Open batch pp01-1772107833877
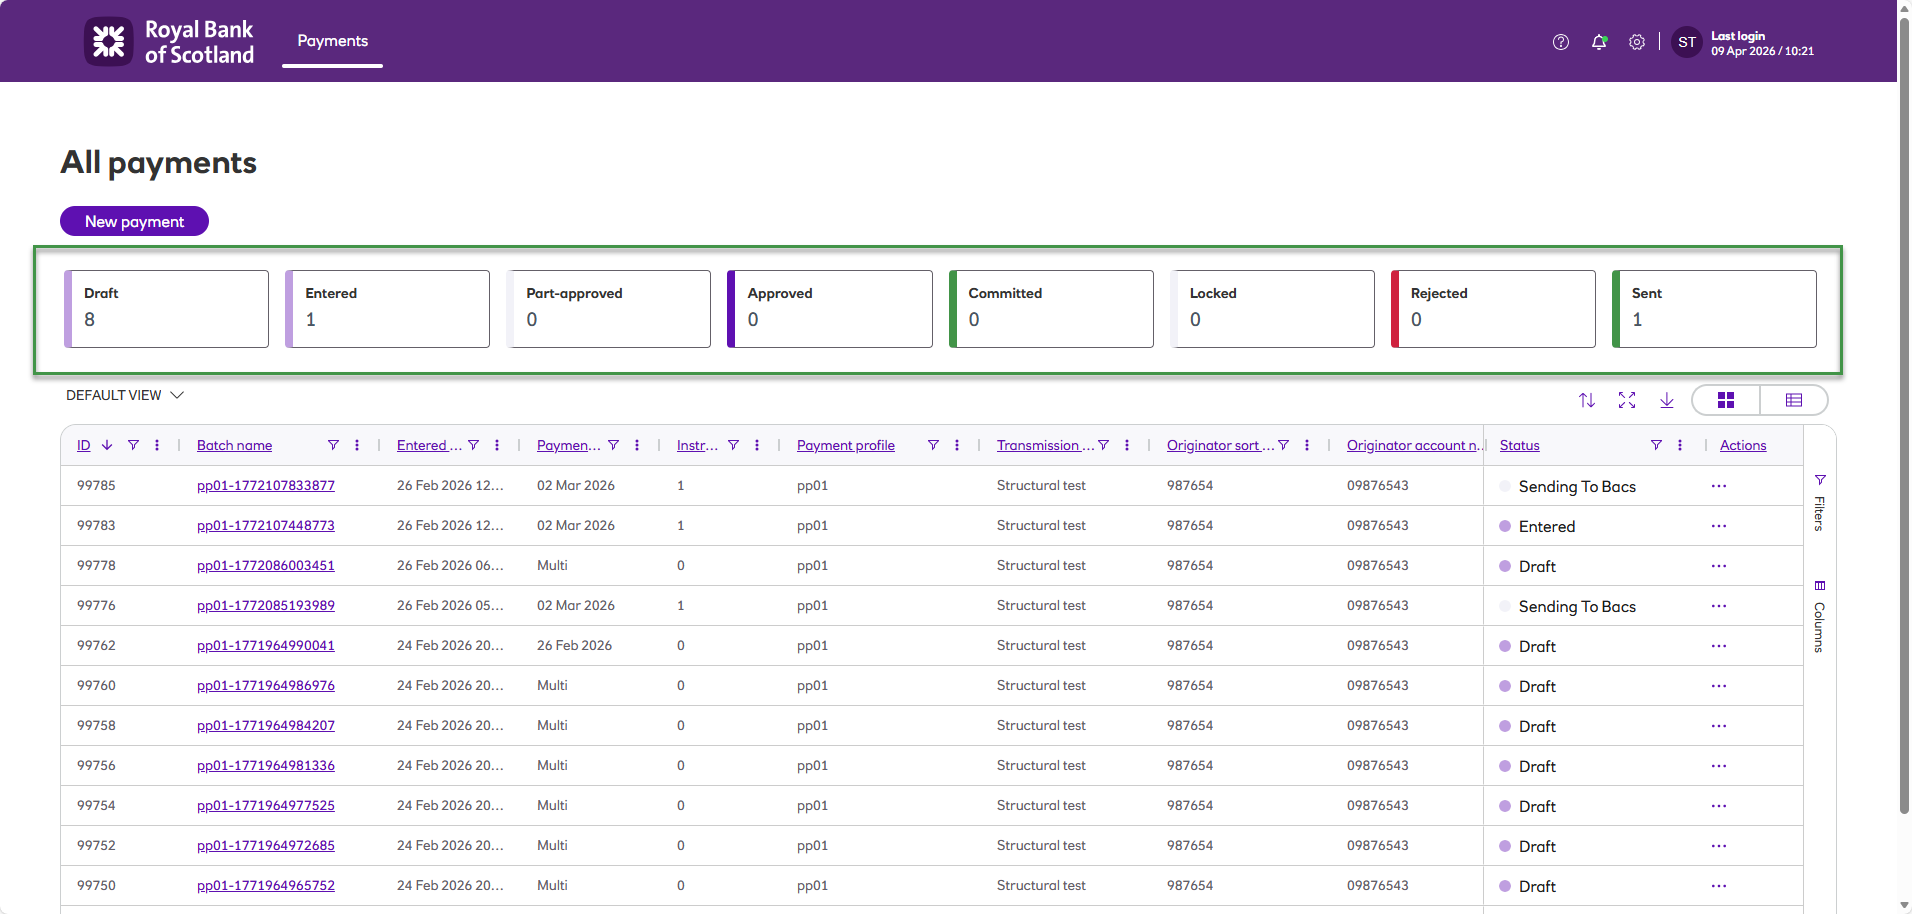This screenshot has height=914, width=1912. click(266, 486)
